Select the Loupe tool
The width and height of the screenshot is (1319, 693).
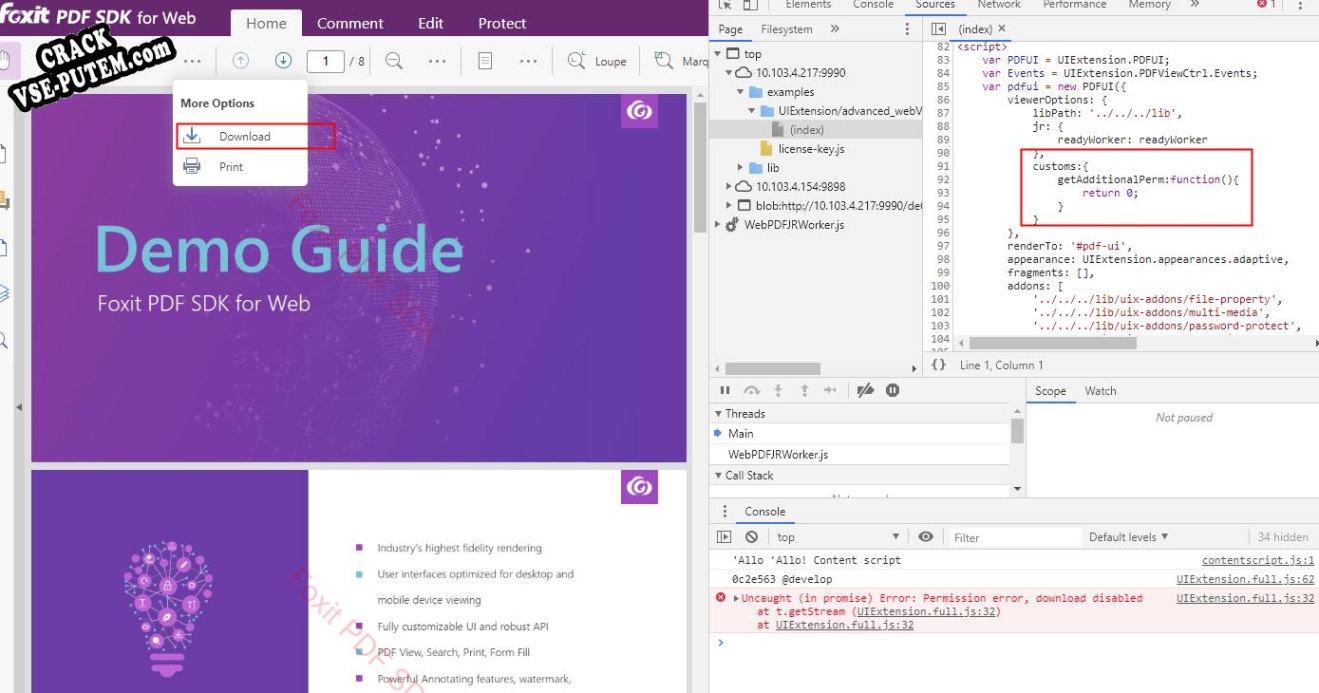click(597, 61)
